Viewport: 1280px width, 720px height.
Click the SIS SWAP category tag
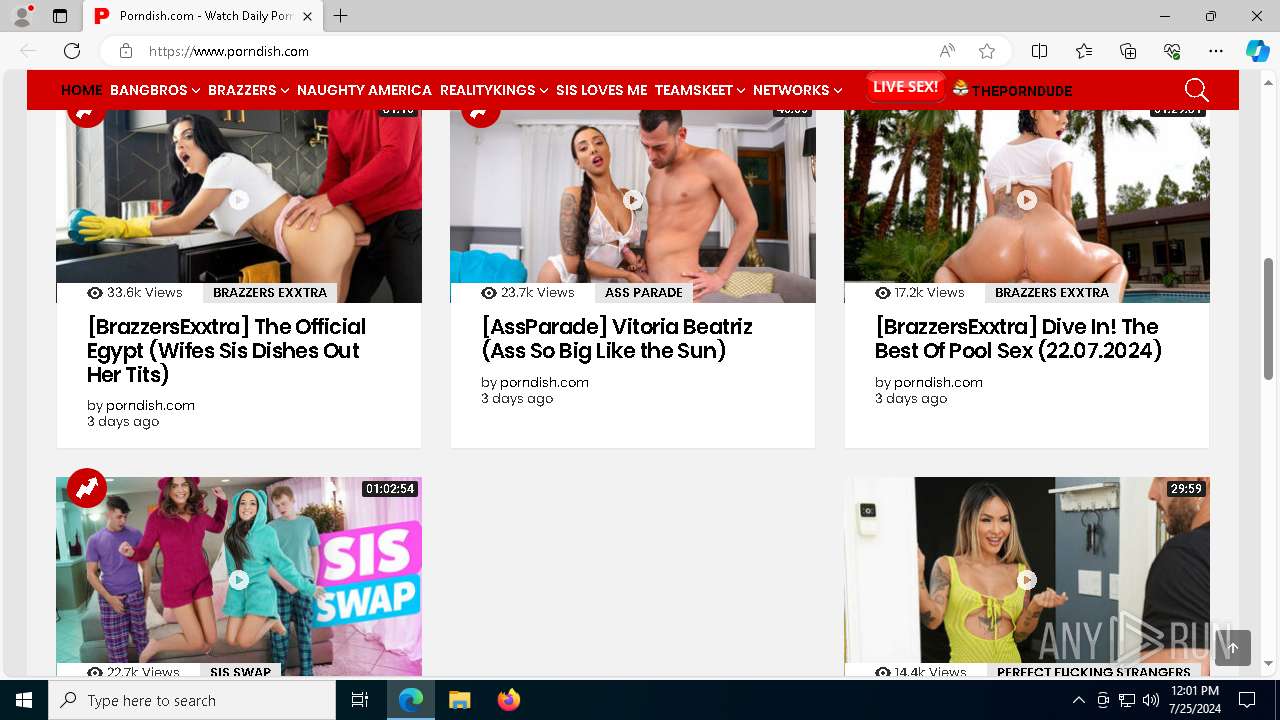241,672
